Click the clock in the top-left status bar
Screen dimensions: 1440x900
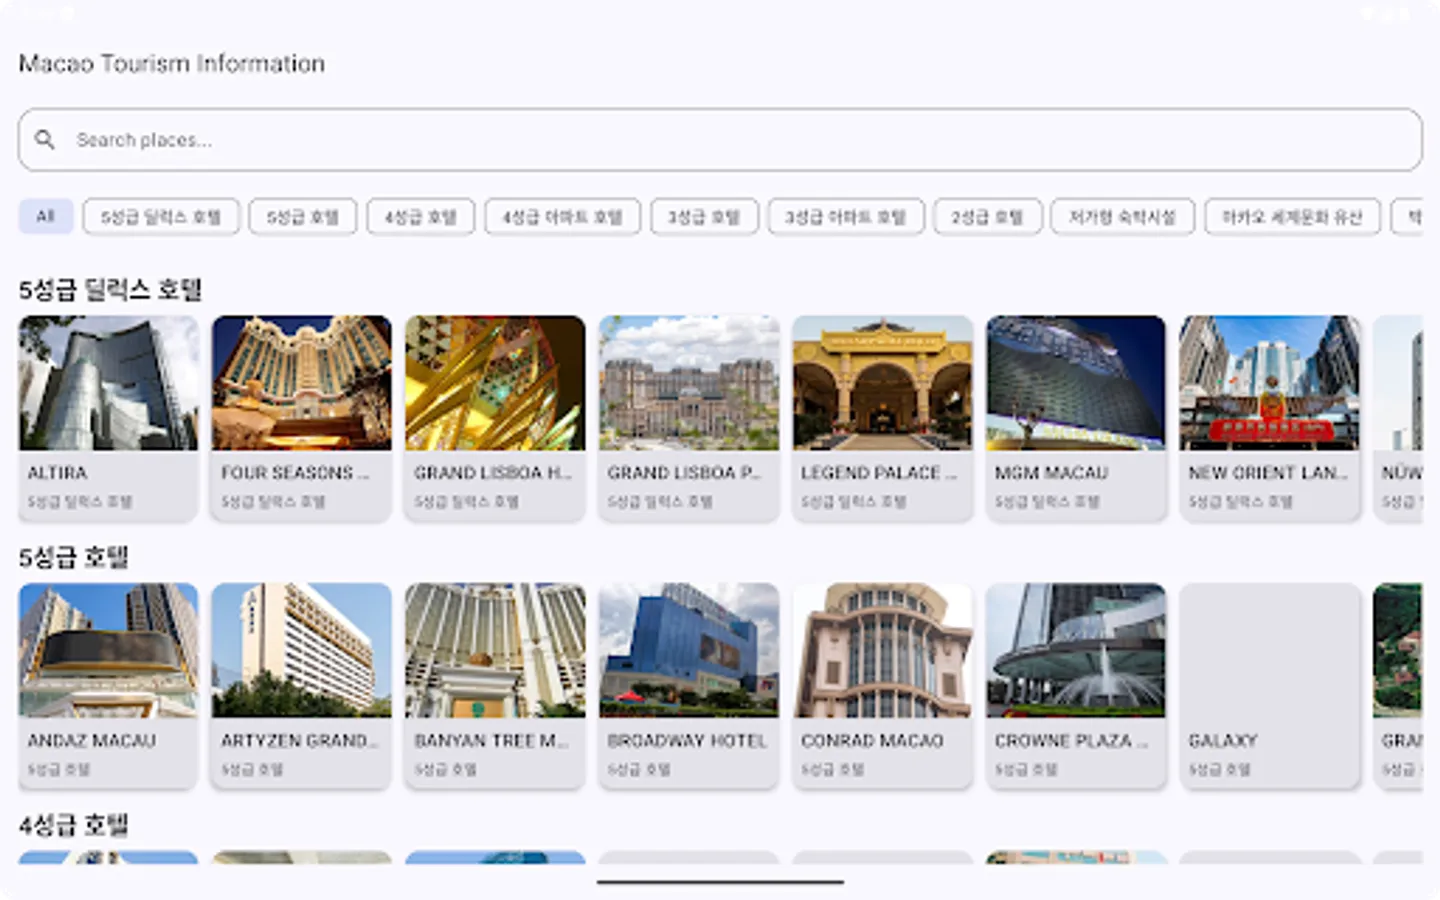click(40, 14)
